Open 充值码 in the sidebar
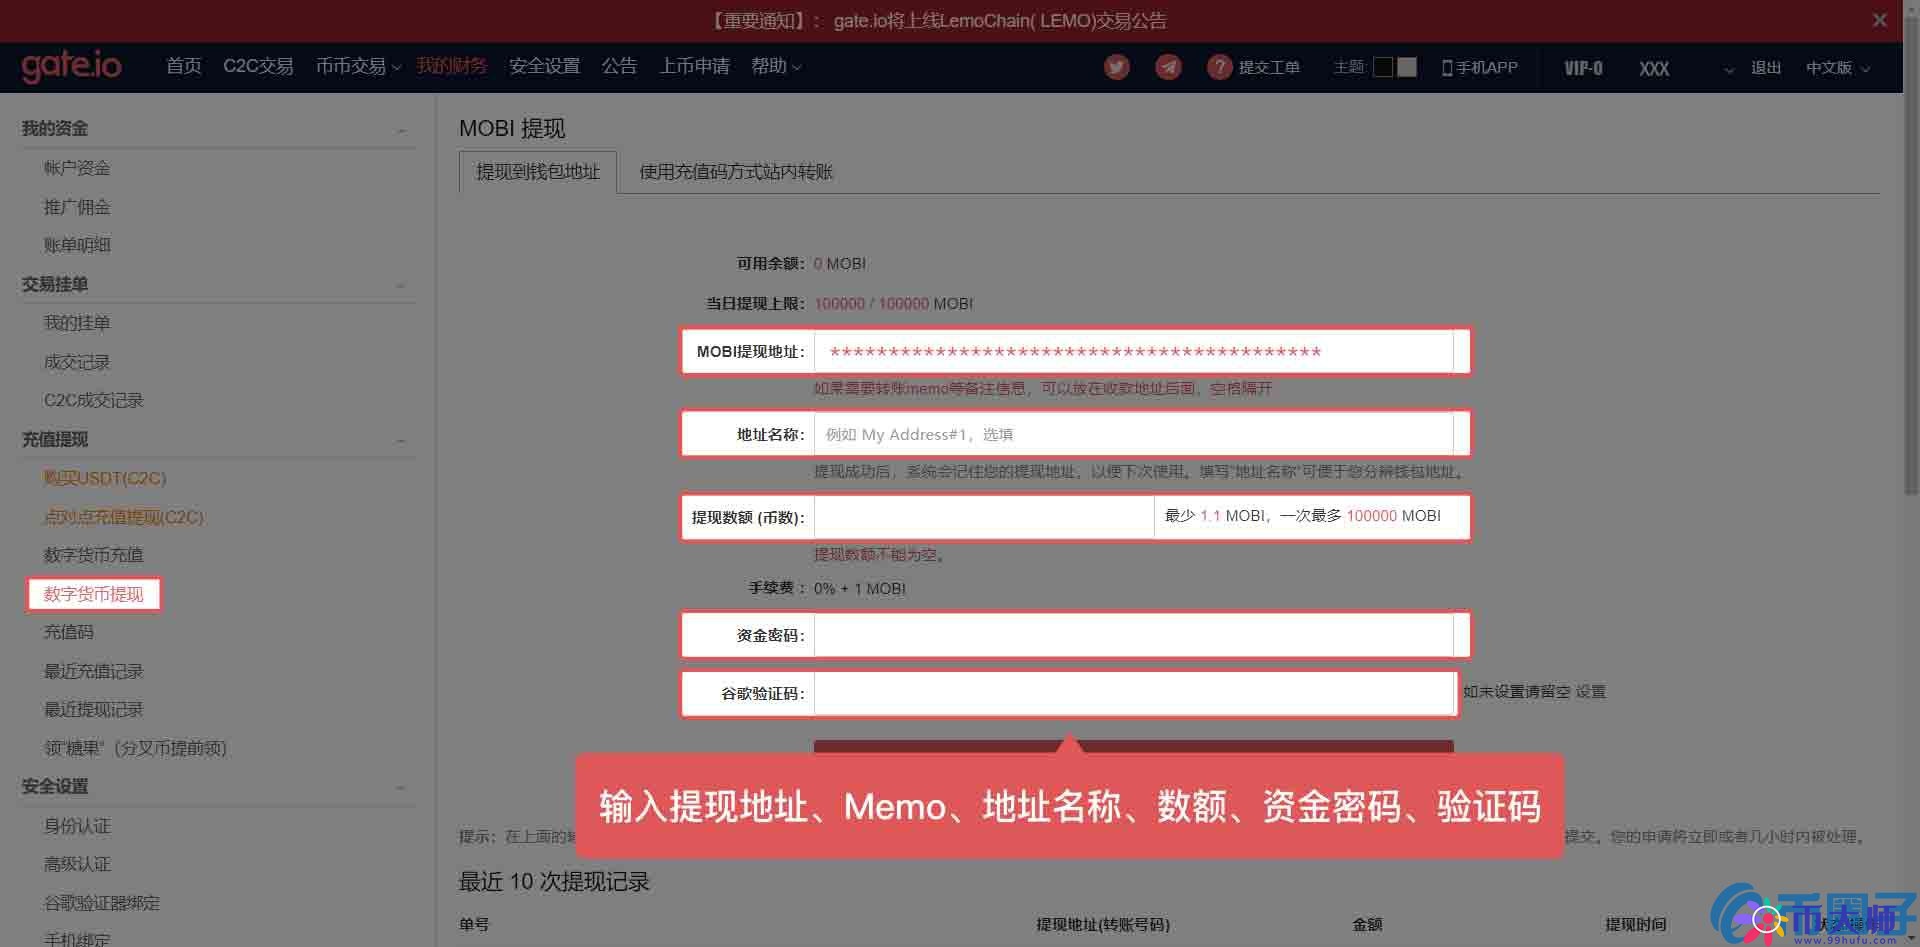The image size is (1920, 947). (x=68, y=632)
